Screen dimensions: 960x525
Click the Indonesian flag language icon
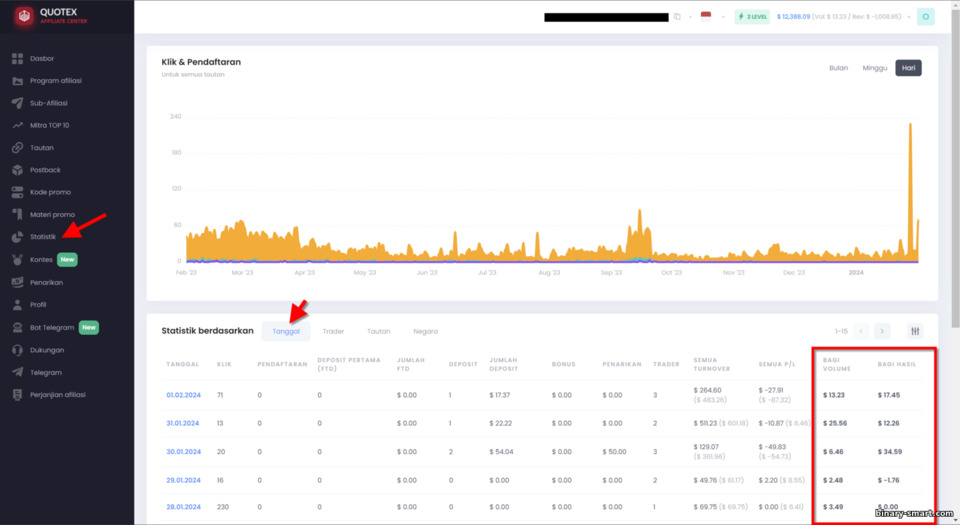(706, 16)
